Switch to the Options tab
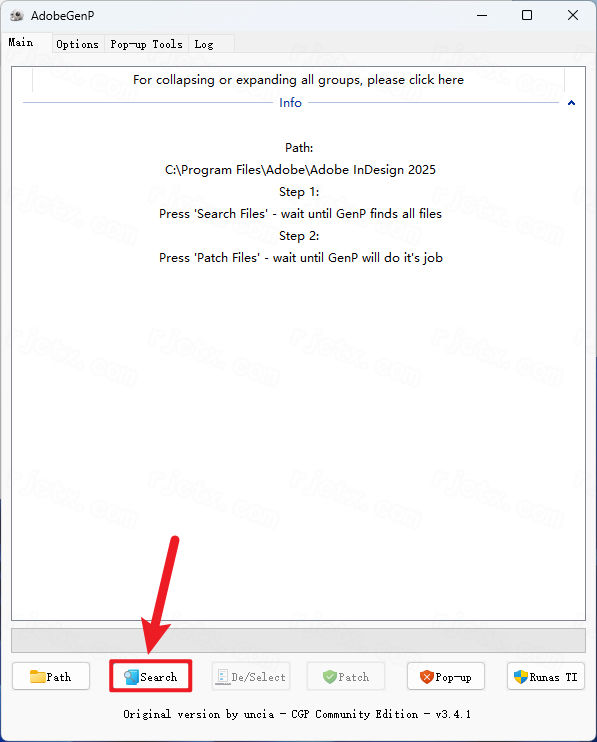The image size is (597, 742). [x=78, y=44]
